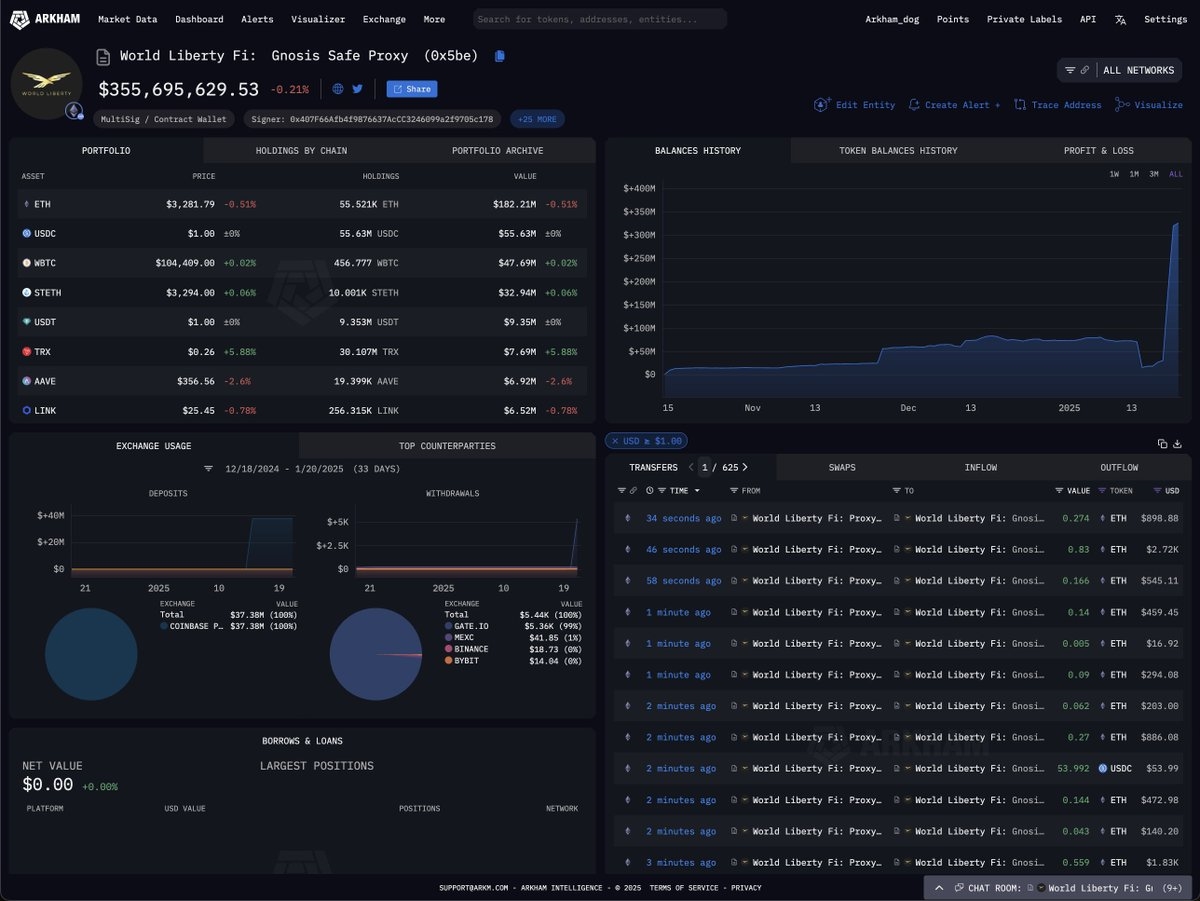The height and width of the screenshot is (901, 1200).
Task: Click the blue Share button
Action: (412, 89)
